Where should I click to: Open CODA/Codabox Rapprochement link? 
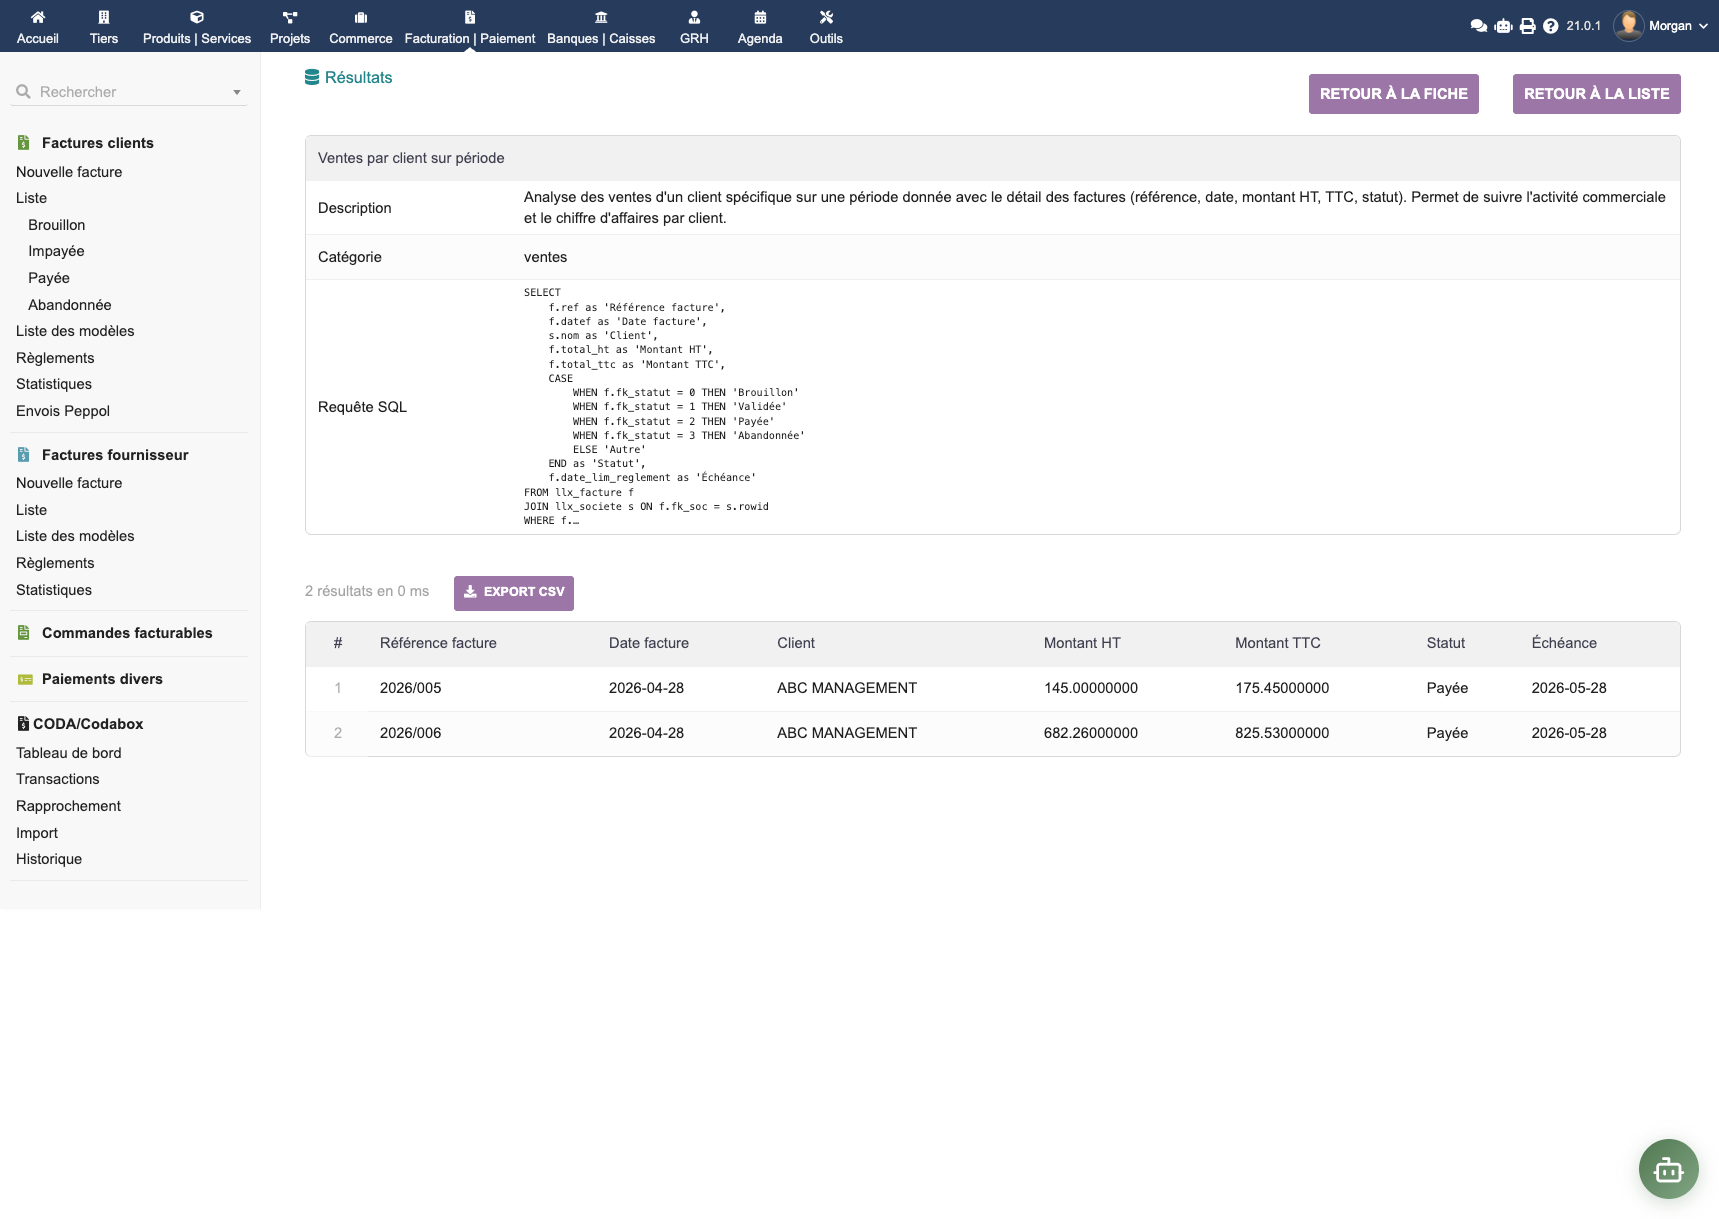click(68, 806)
